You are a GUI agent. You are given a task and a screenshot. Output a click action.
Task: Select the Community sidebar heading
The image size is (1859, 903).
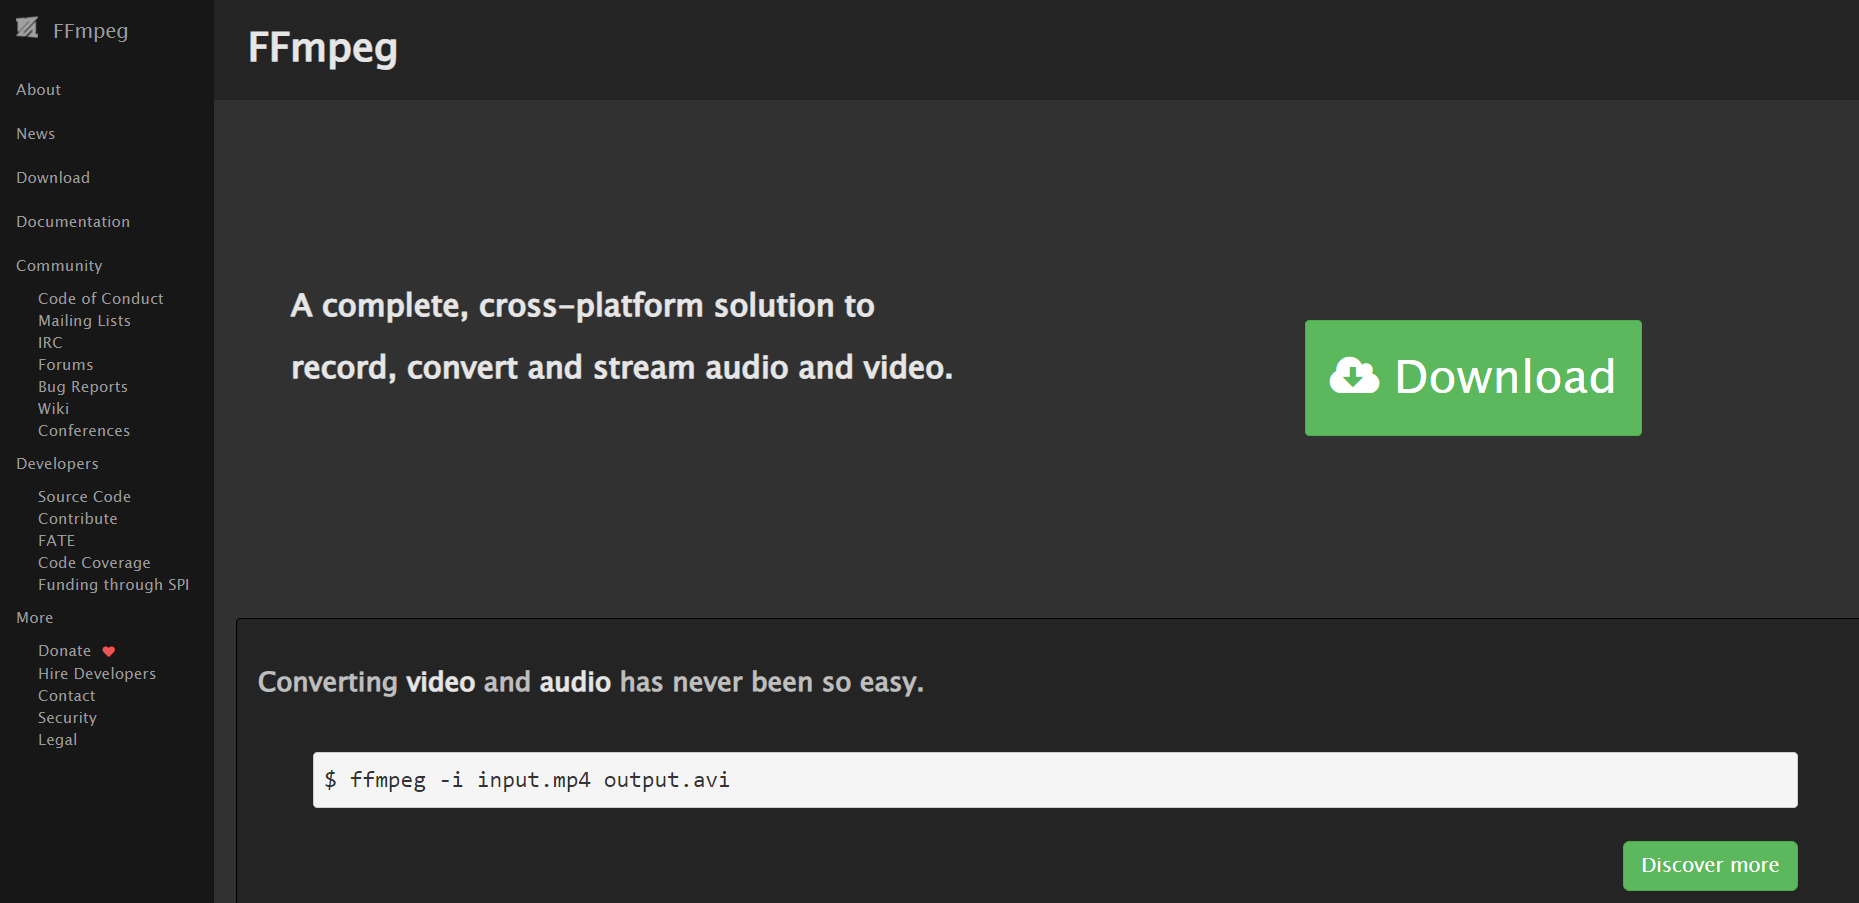(x=59, y=266)
